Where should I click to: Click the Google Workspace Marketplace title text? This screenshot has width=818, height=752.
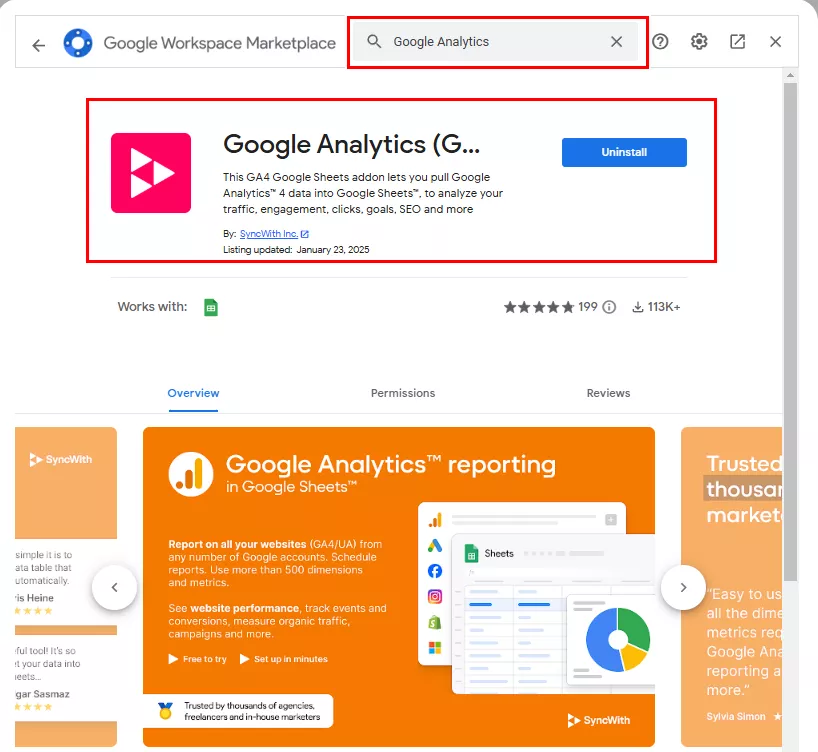pos(220,43)
